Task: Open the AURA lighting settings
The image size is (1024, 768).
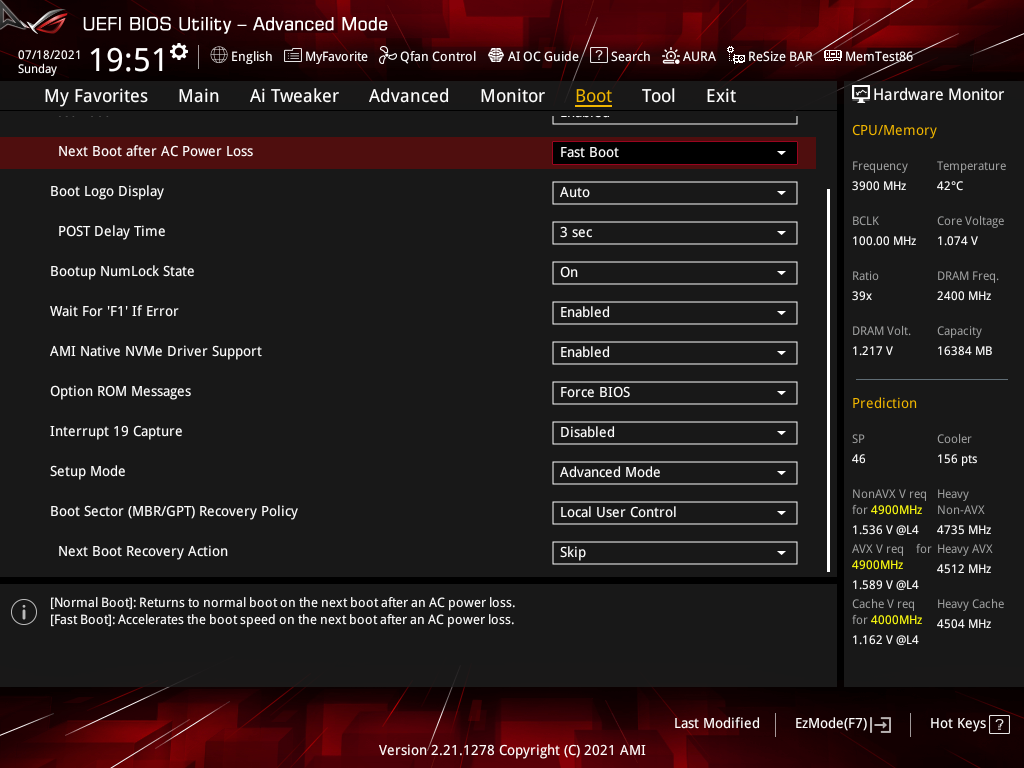Action: pos(689,56)
